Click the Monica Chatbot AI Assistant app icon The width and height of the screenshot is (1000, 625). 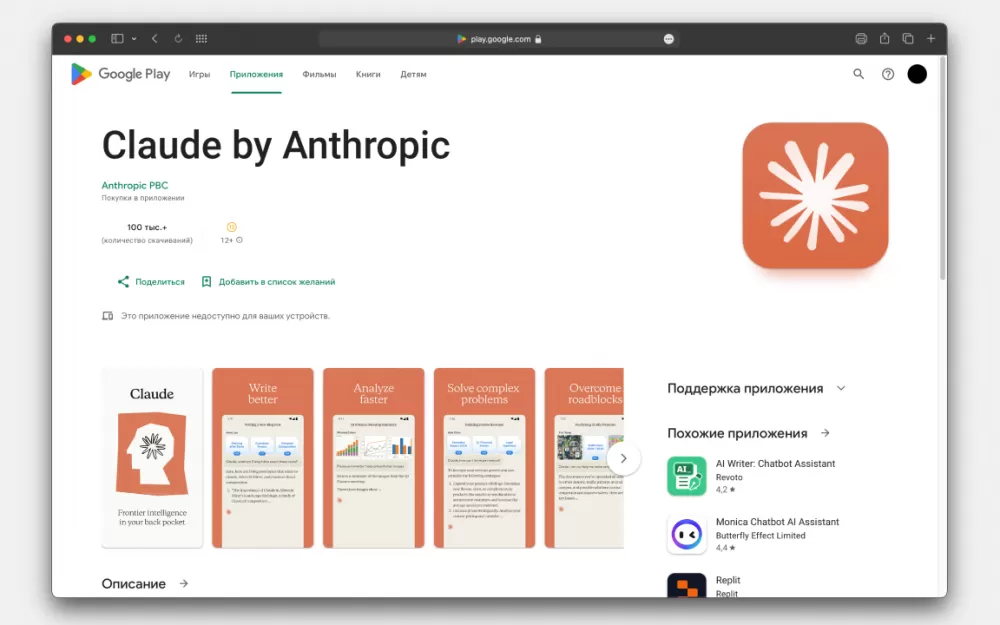click(x=687, y=534)
